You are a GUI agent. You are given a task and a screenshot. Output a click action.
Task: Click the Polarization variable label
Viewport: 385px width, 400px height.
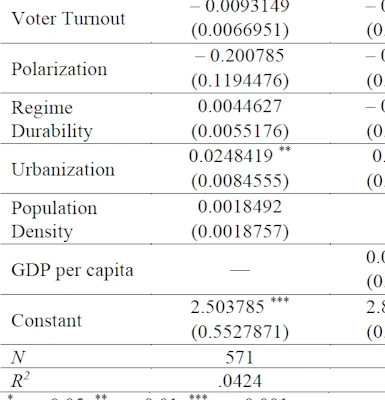pyautogui.click(x=59, y=69)
